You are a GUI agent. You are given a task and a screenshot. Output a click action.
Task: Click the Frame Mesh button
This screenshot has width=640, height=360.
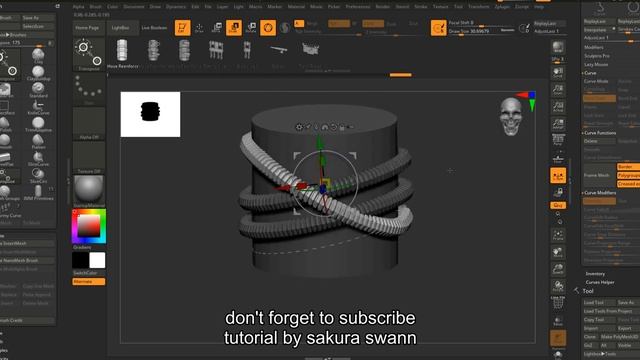[599, 176]
